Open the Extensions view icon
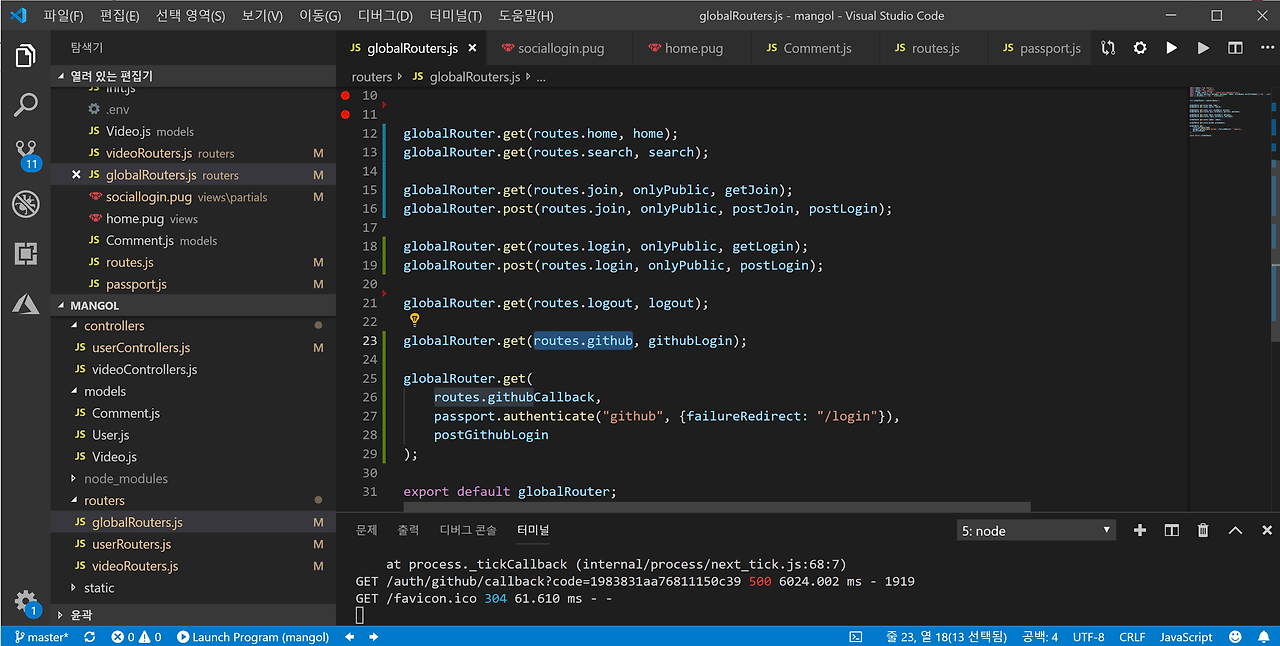 coord(25,253)
